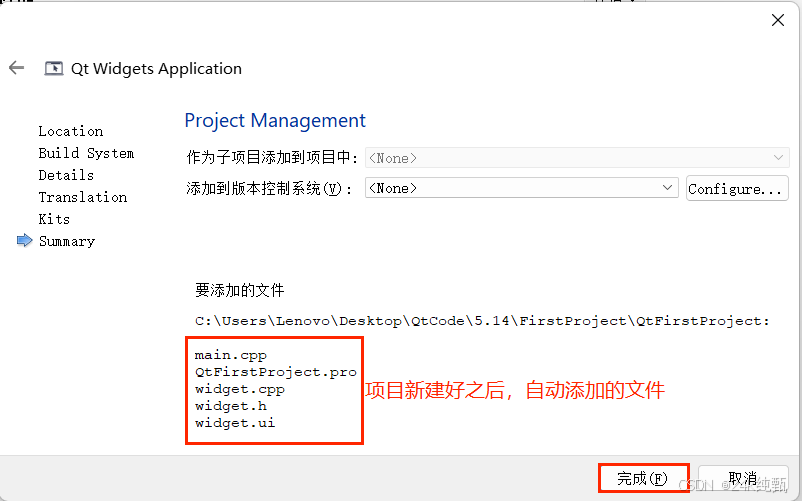Click the 添加到版本控制系统(V) label

(x=269, y=189)
